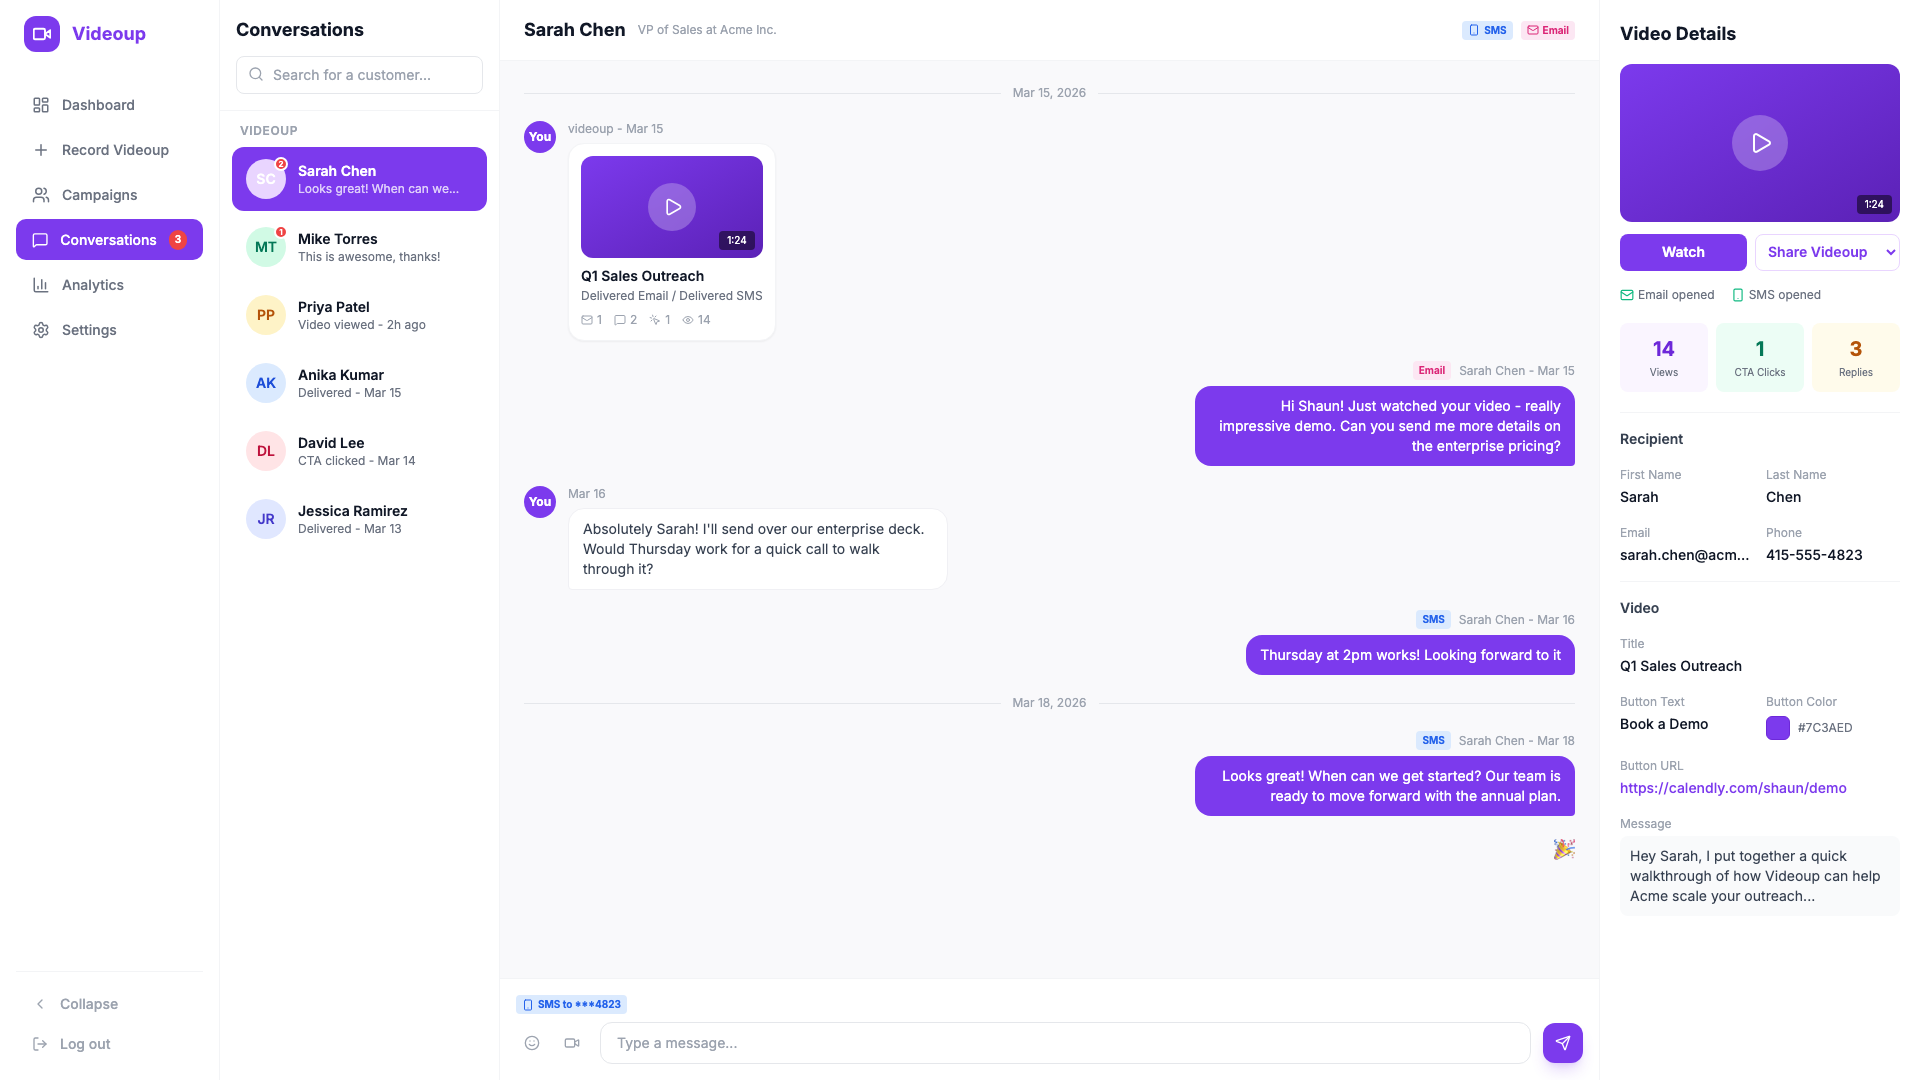Click the #7C3AED button color swatch
This screenshot has height=1080, width=1920.
click(1778, 728)
